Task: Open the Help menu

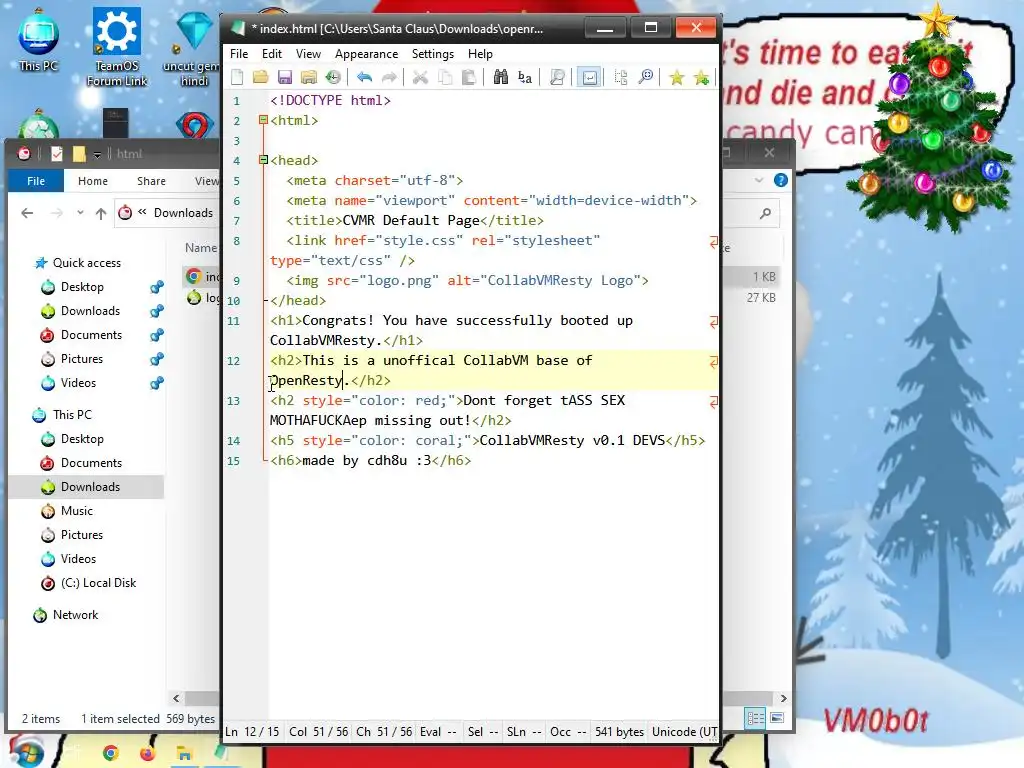Action: (x=480, y=54)
